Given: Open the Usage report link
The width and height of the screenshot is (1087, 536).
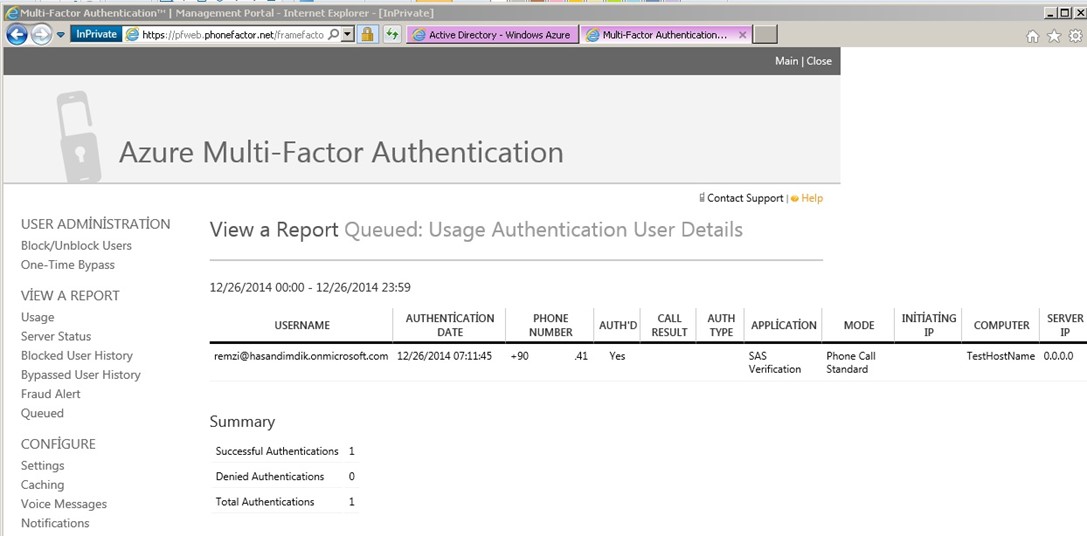Looking at the screenshot, I should [37, 318].
